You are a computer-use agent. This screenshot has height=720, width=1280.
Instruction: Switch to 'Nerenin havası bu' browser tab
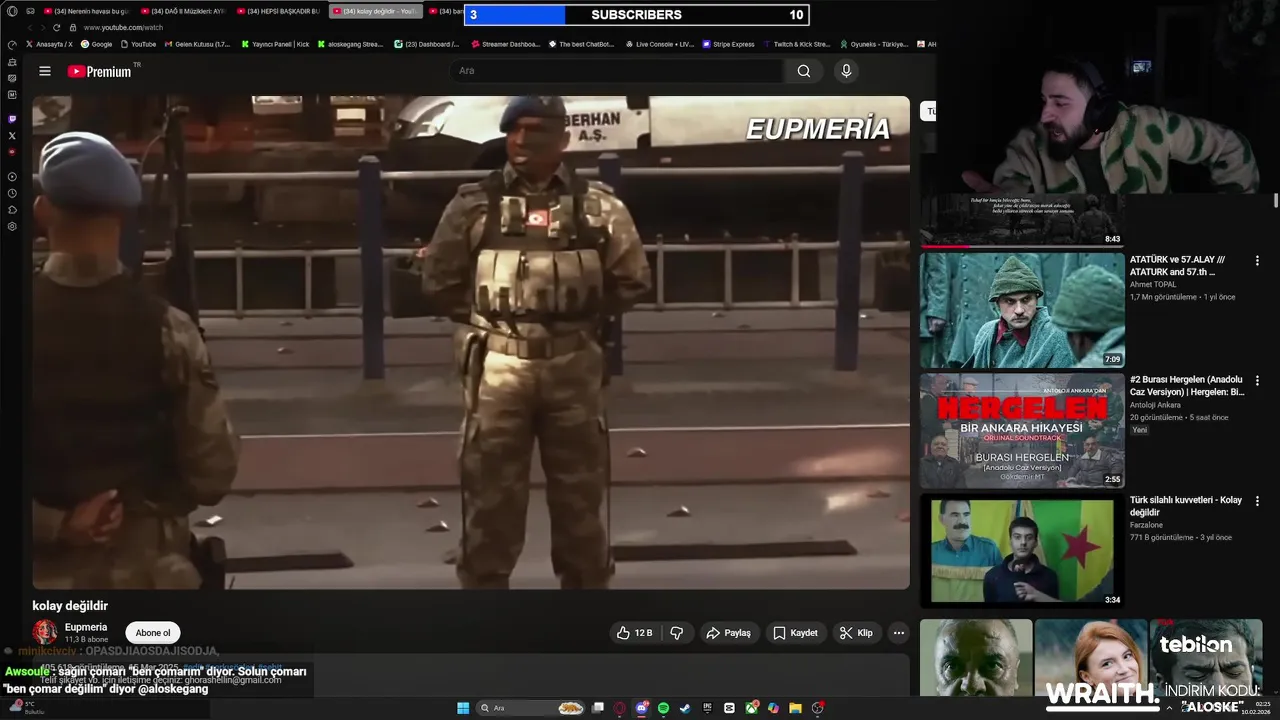86,11
